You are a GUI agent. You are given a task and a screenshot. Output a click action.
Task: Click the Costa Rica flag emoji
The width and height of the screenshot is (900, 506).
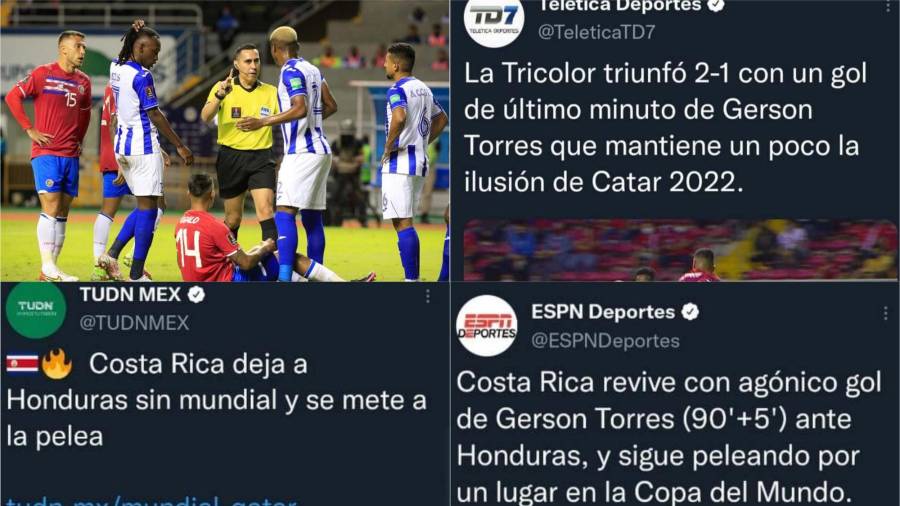click(x=22, y=364)
